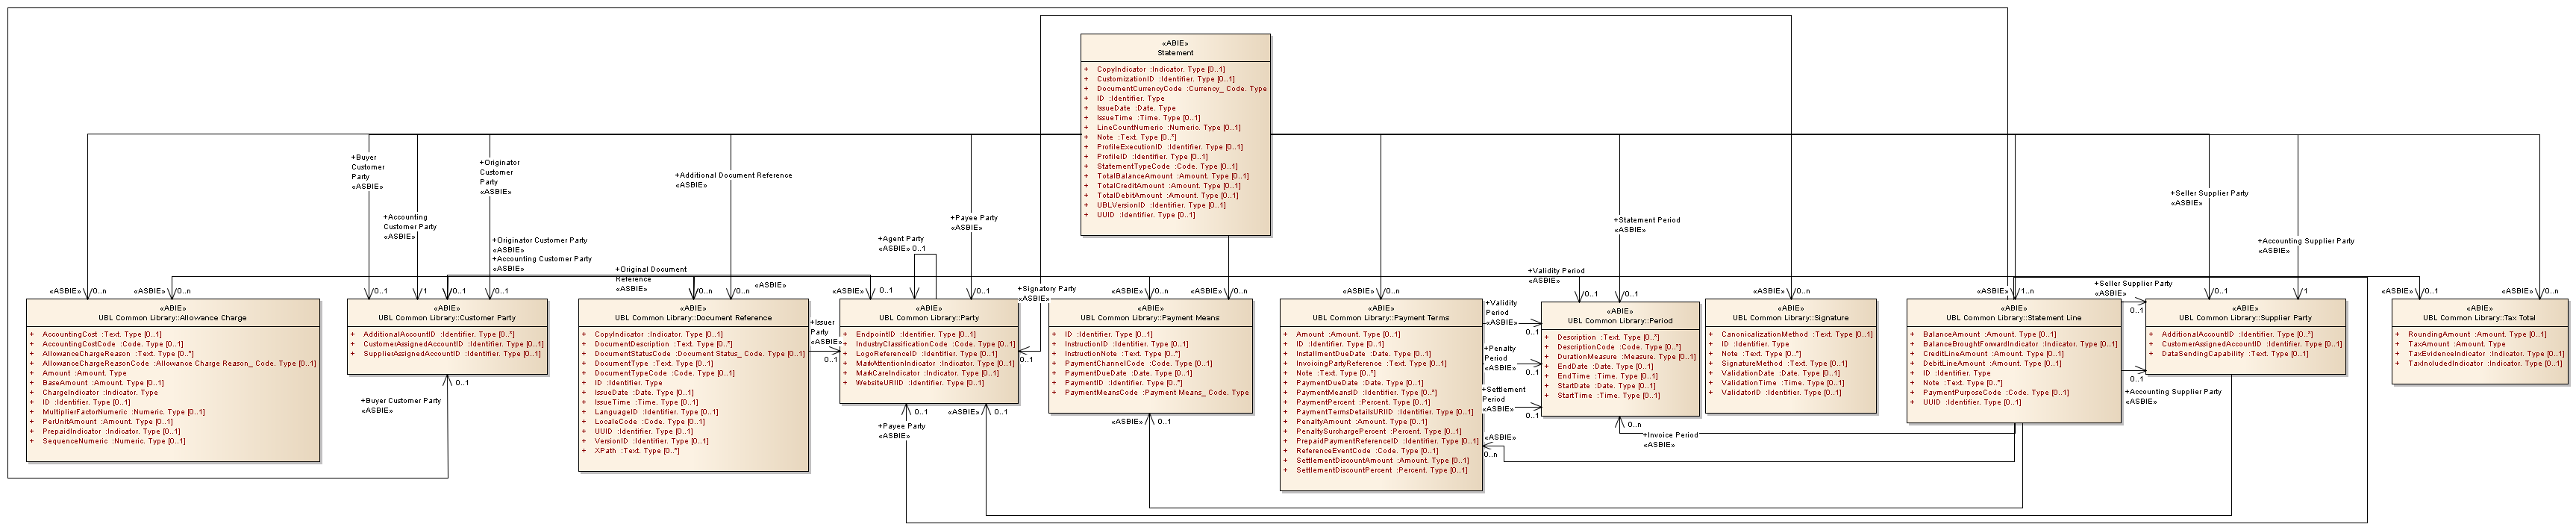The height and width of the screenshot is (530, 2576).
Task: Click the Payment Terms class title
Action: (1380, 318)
